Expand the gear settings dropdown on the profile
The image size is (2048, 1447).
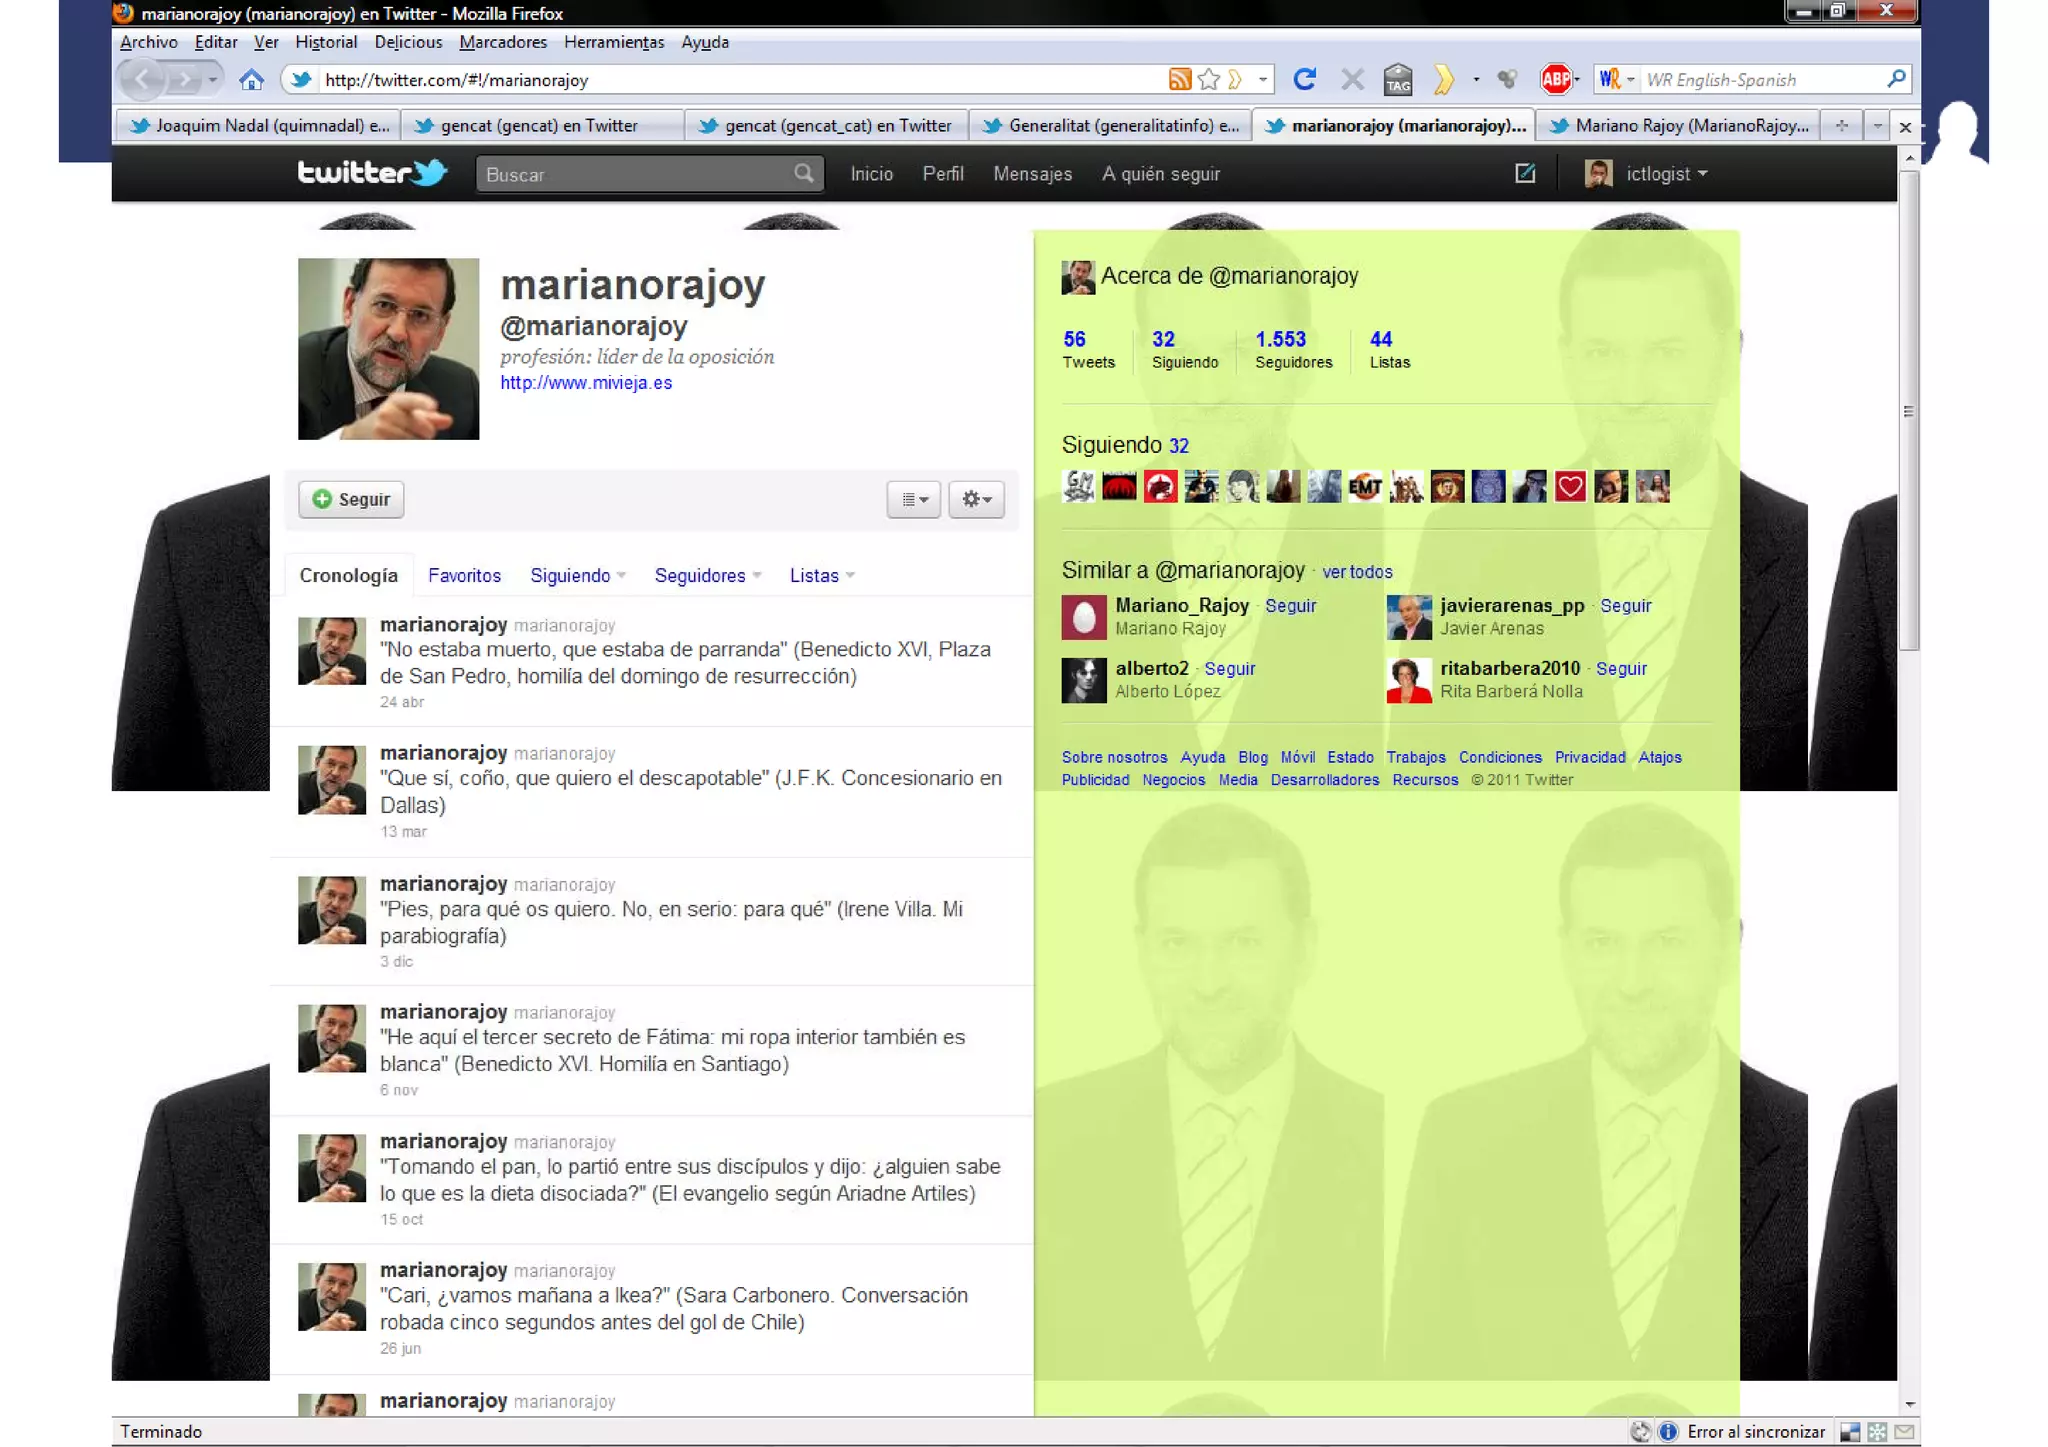click(976, 499)
